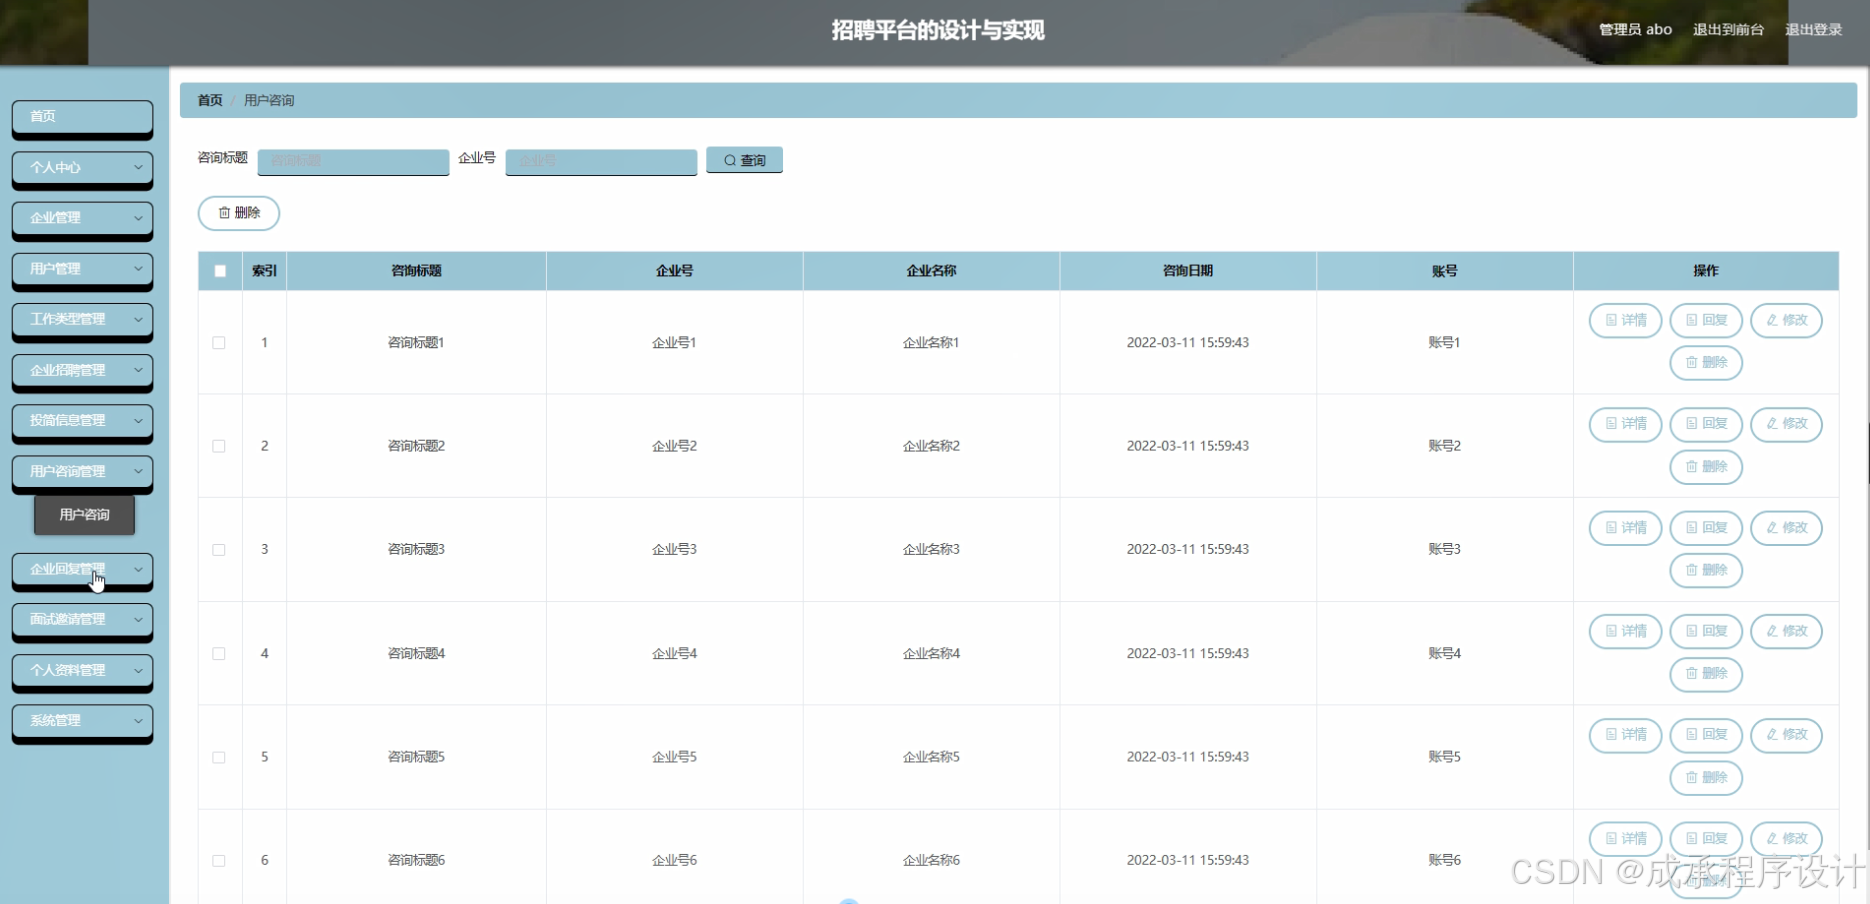Select 用户咨询 from the sidebar submenu
This screenshot has width=1870, height=904.
[x=84, y=514]
